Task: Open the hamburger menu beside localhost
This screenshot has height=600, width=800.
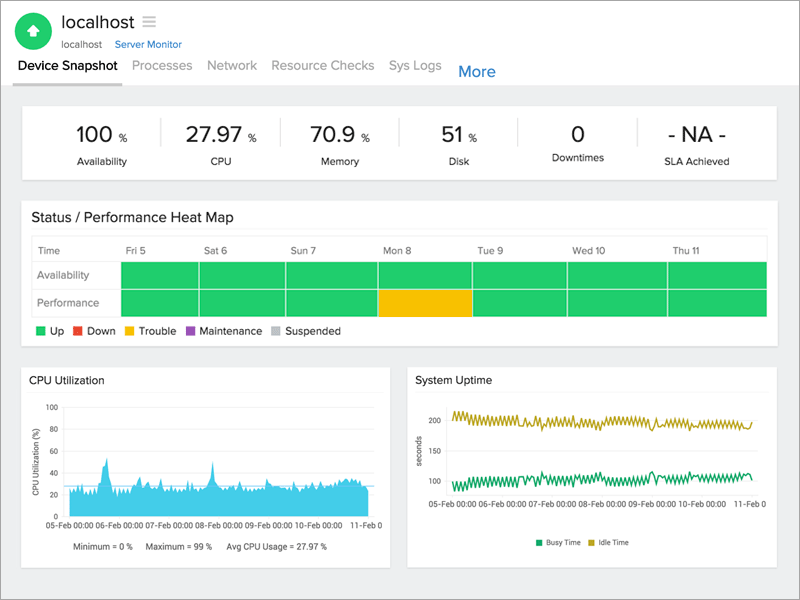Action: (150, 22)
